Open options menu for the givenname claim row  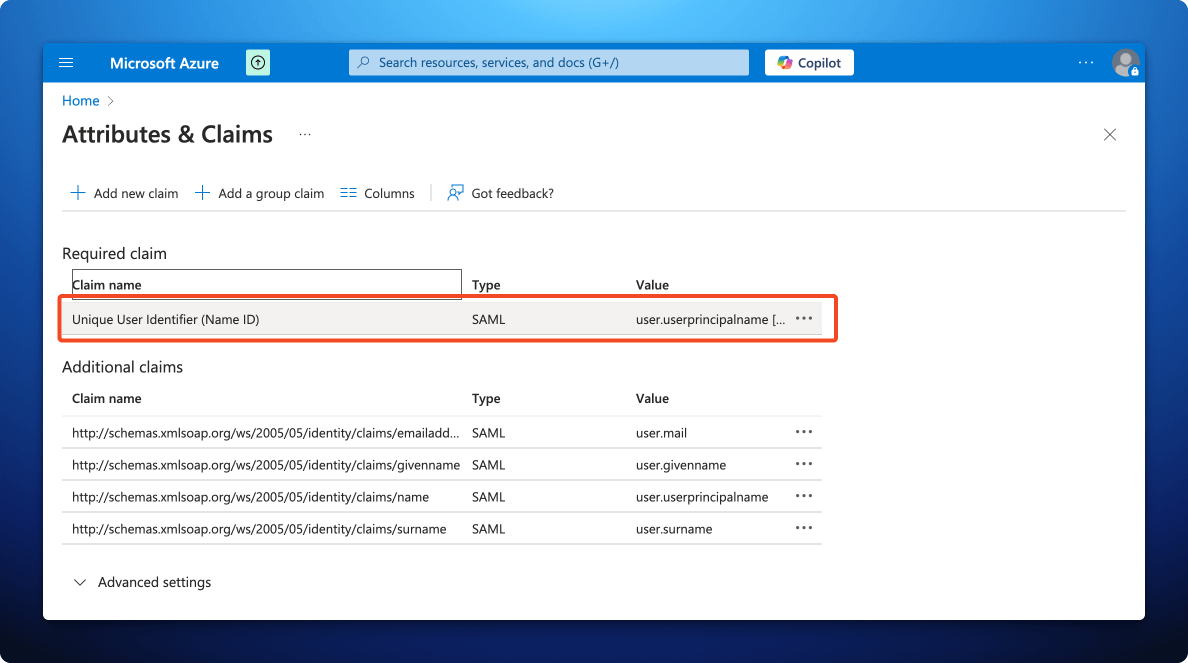point(803,464)
